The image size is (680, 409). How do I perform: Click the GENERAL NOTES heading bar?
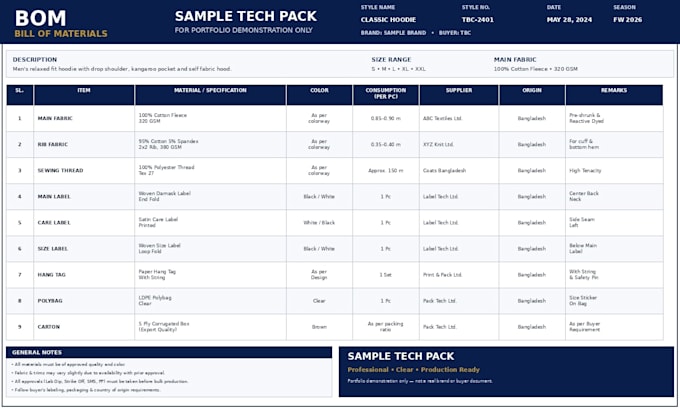169,352
